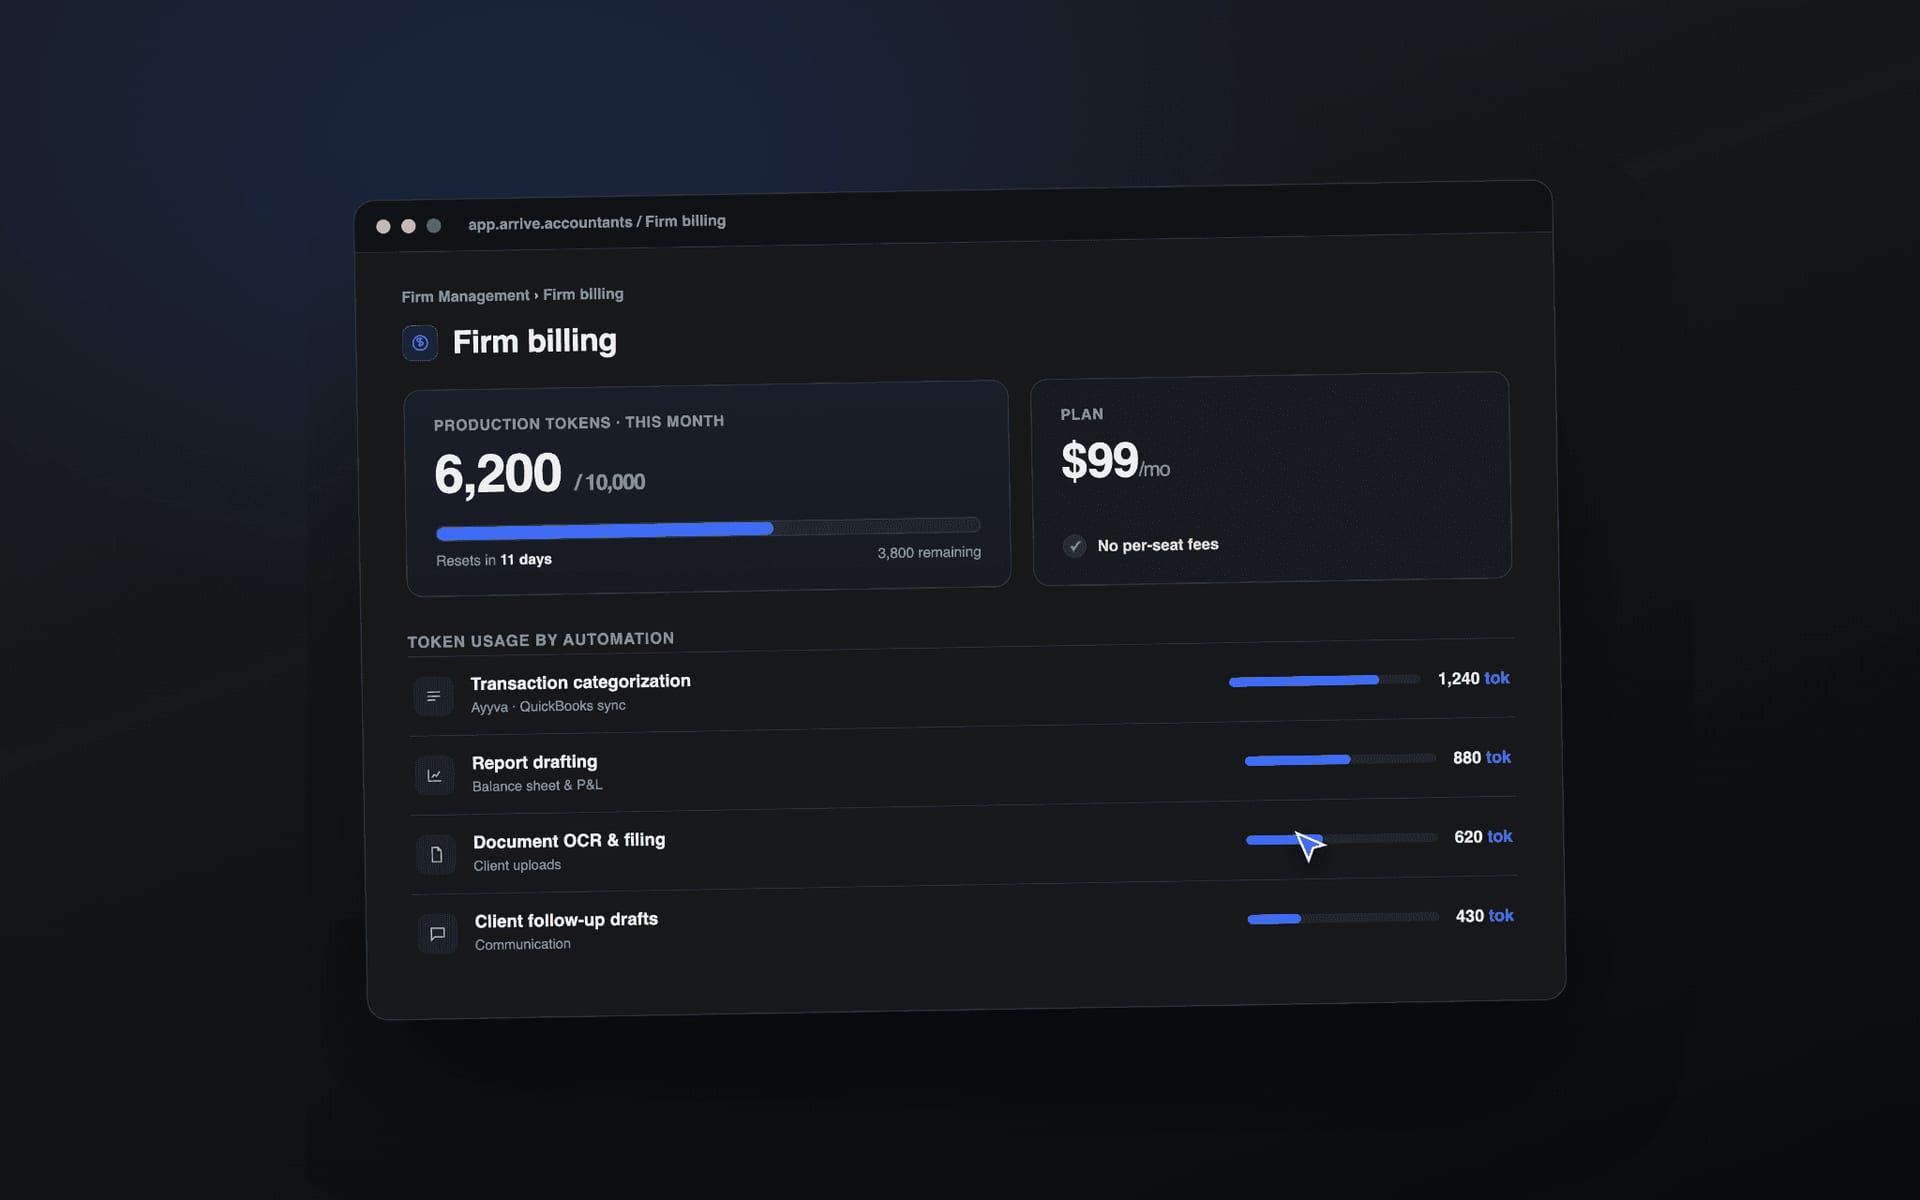Select the Document OCR & filing row title

tap(569, 841)
